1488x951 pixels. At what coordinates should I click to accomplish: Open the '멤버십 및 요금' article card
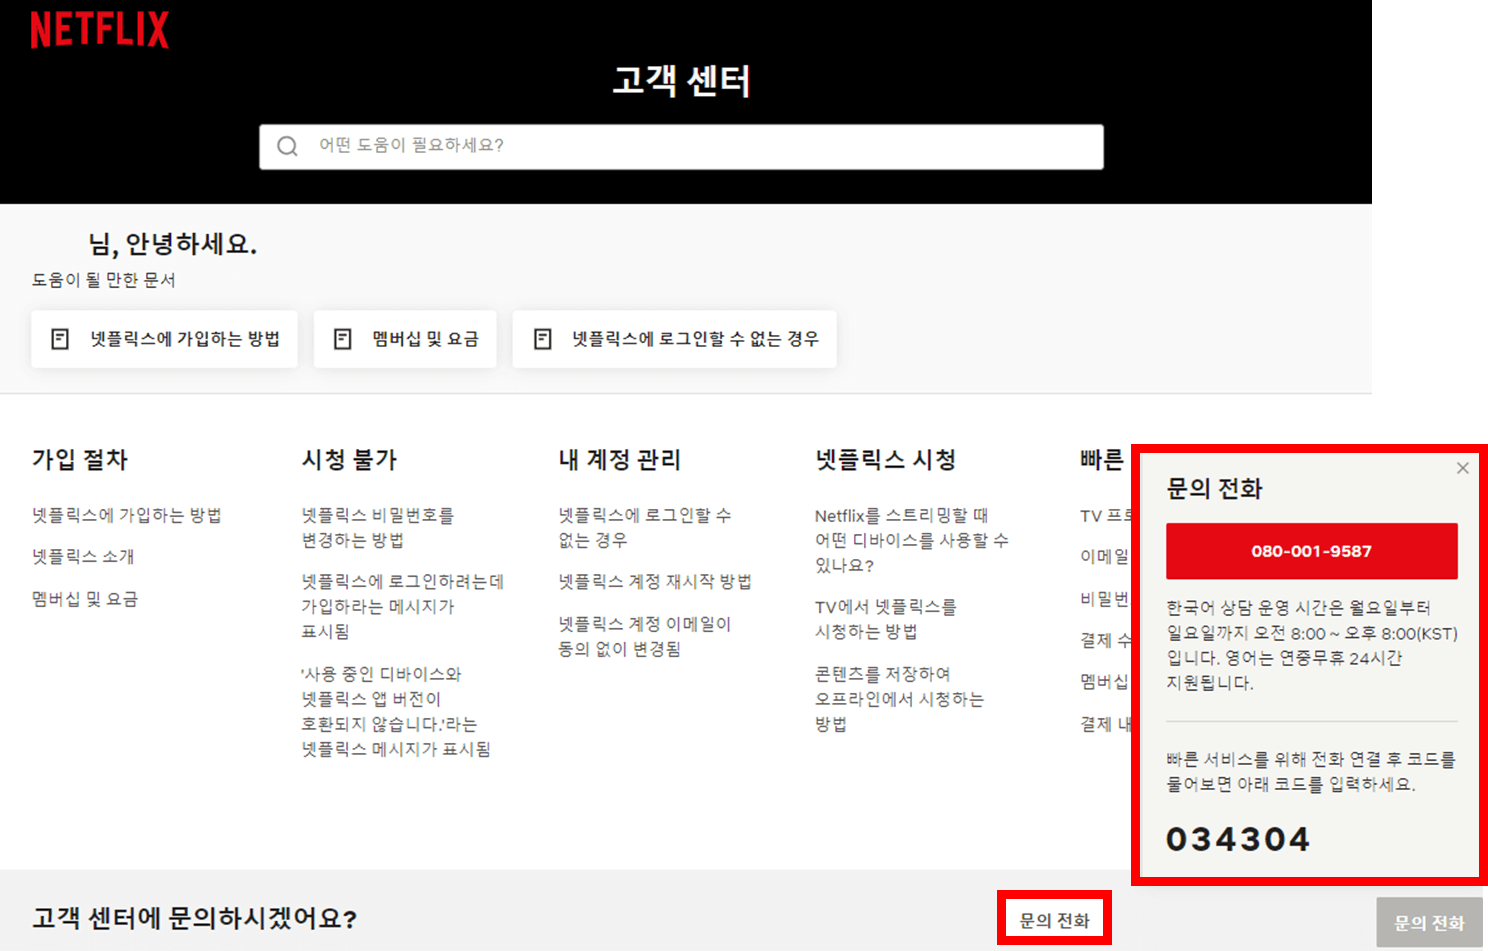tap(405, 339)
